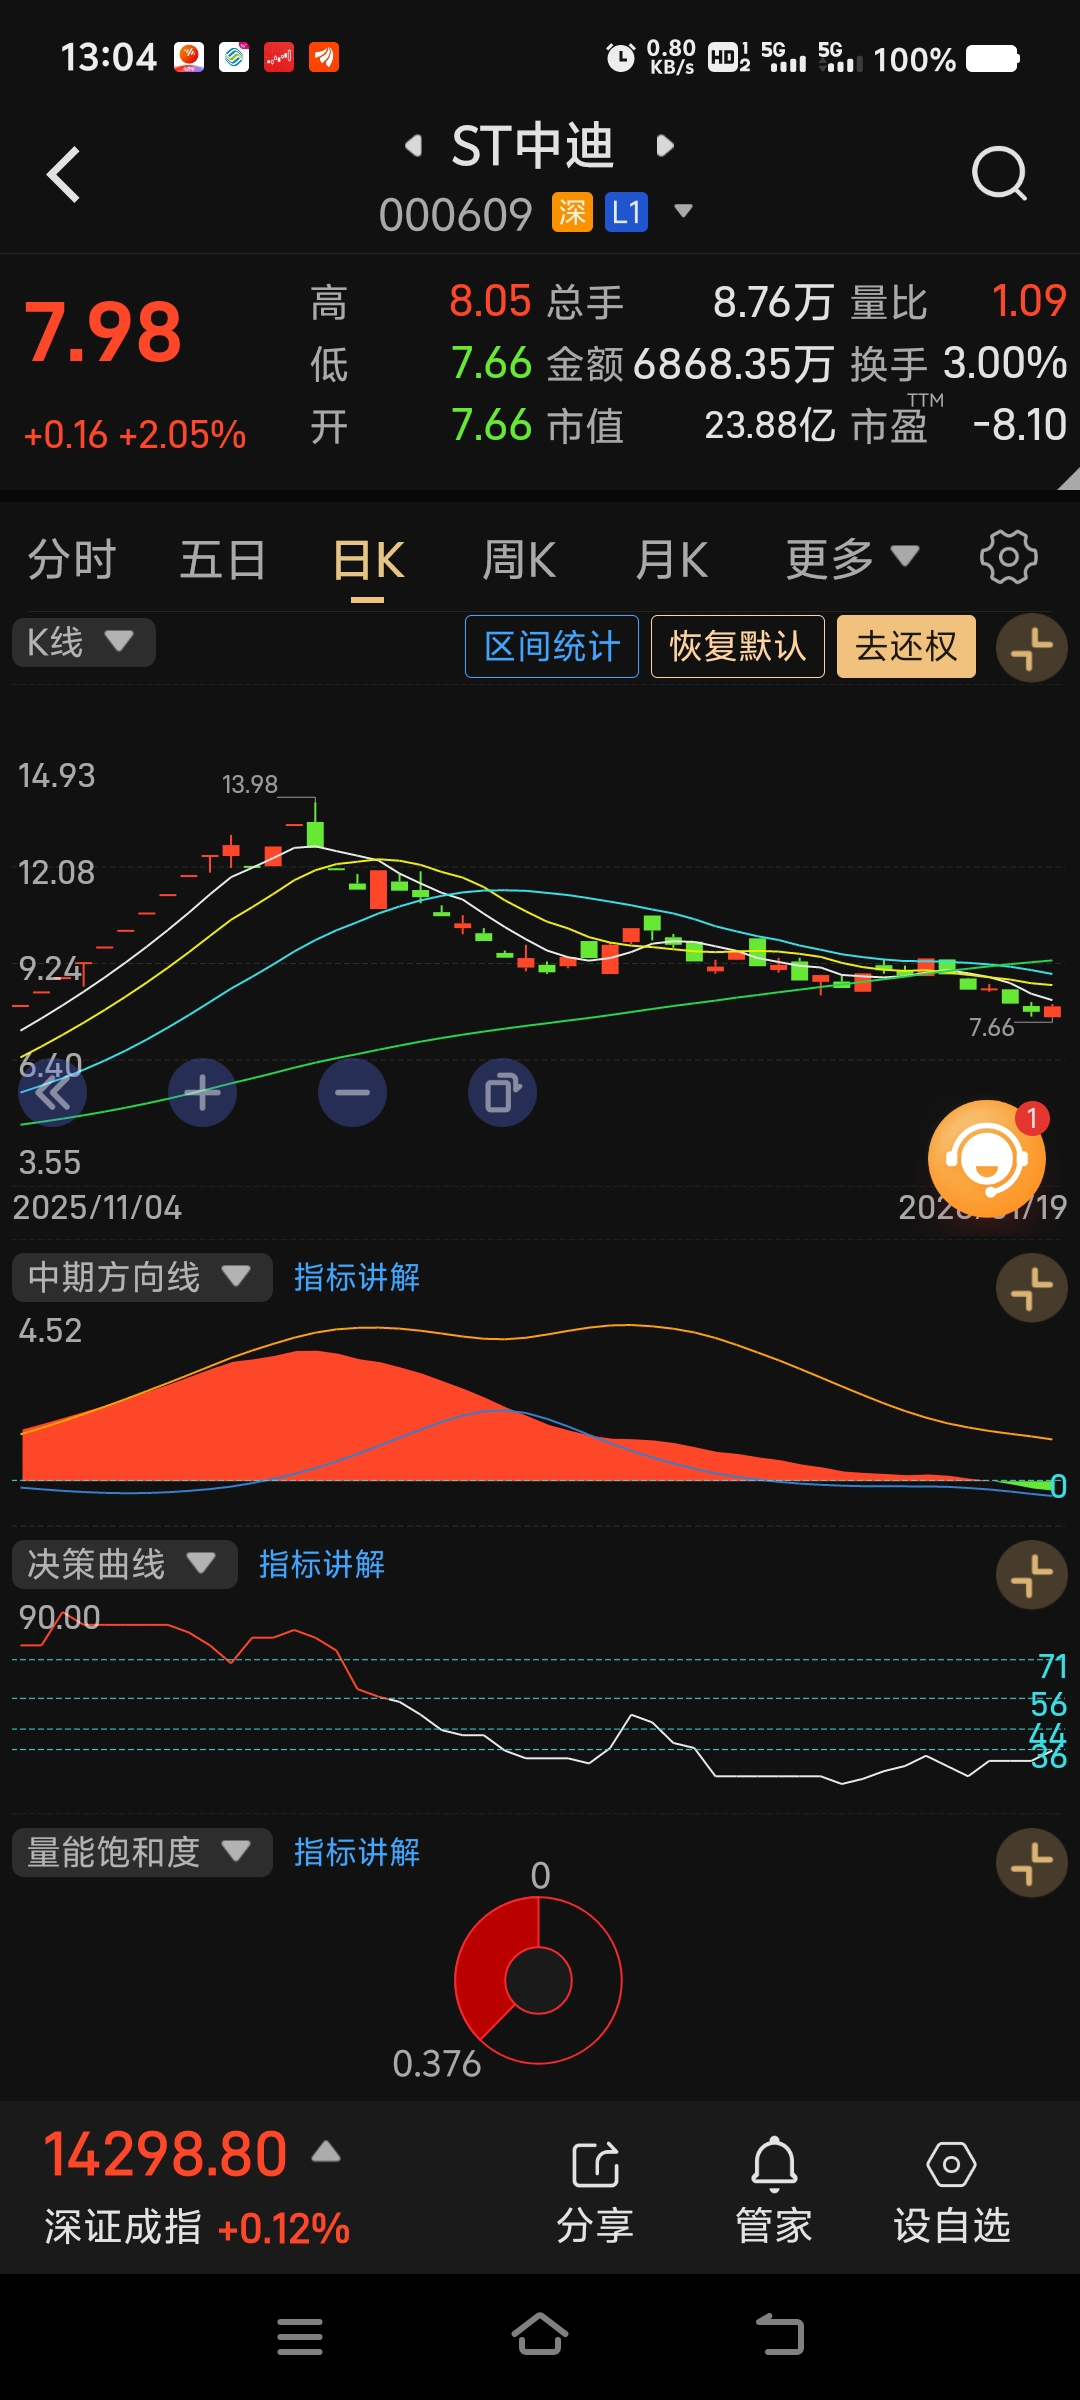Open chart settings gear icon

[1008, 558]
